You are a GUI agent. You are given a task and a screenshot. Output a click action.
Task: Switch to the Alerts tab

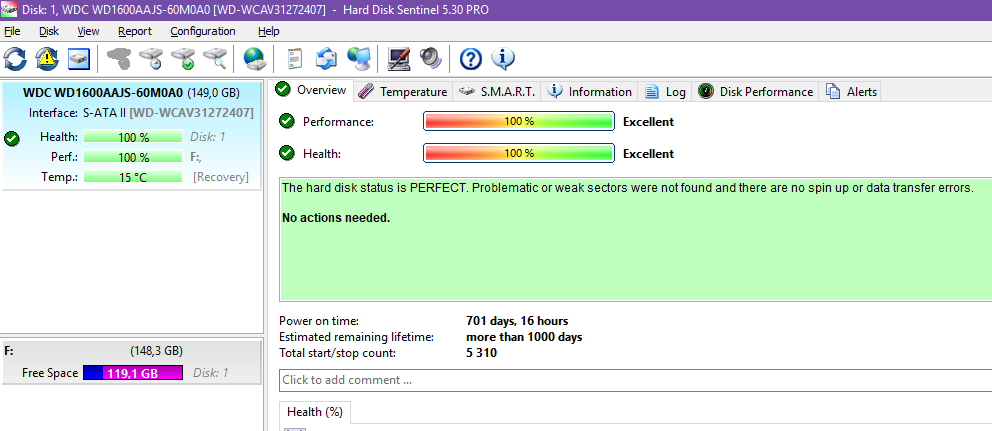pos(851,92)
